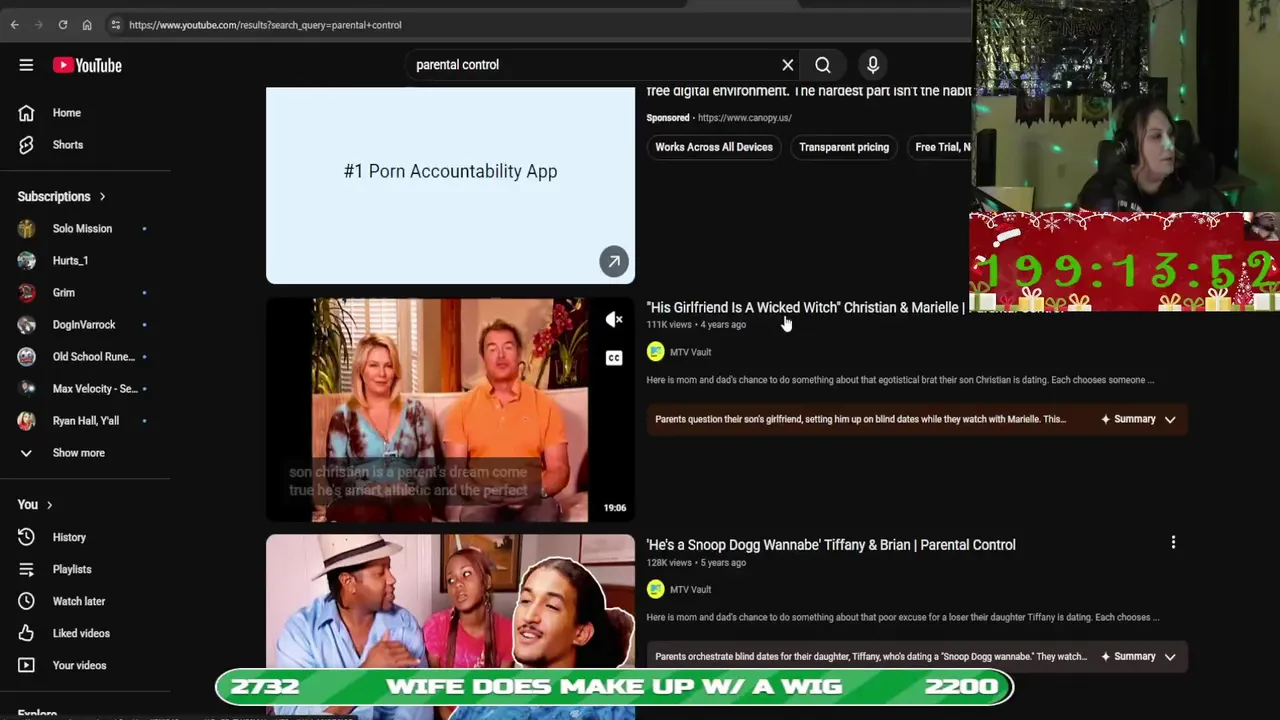Click the DogInVarrock channel avatar
The height and width of the screenshot is (720, 1280).
coord(27,325)
